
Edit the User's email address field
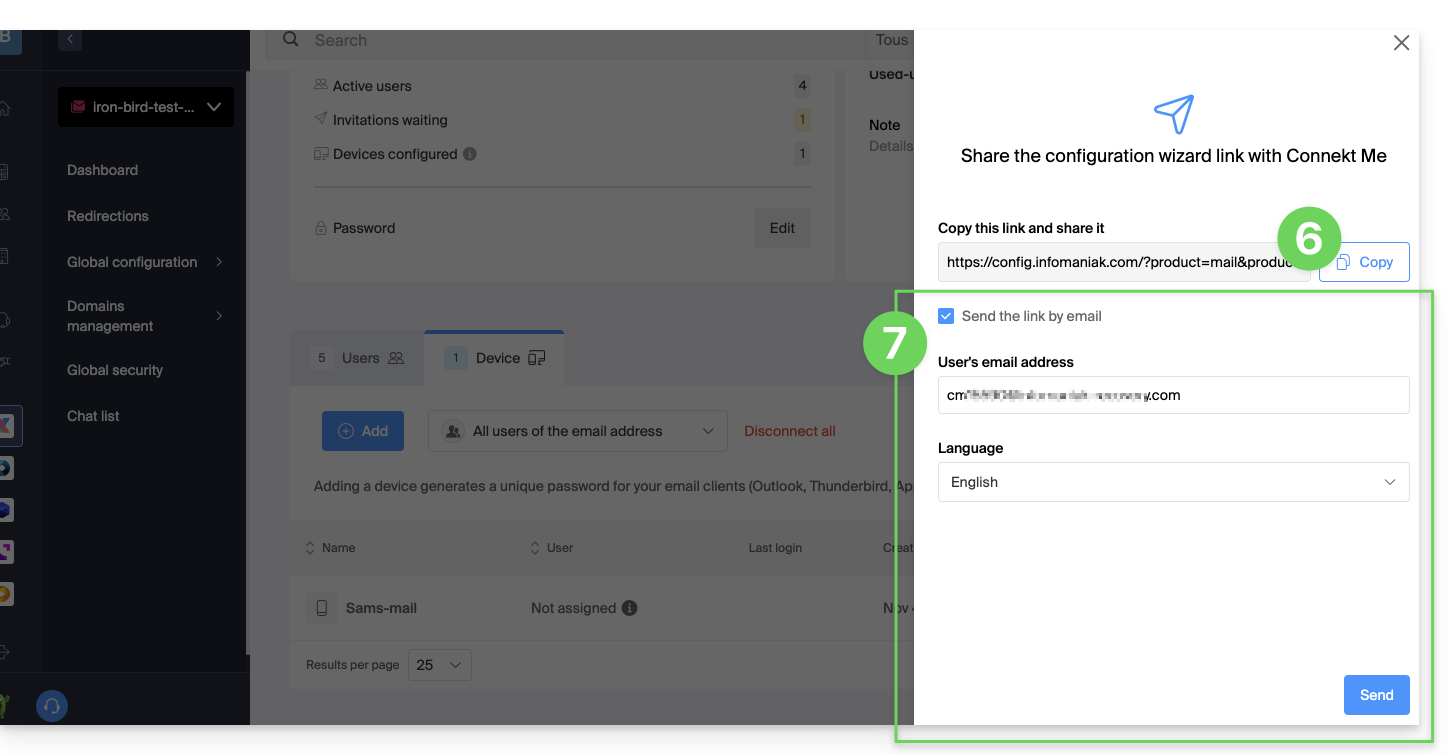1173,395
